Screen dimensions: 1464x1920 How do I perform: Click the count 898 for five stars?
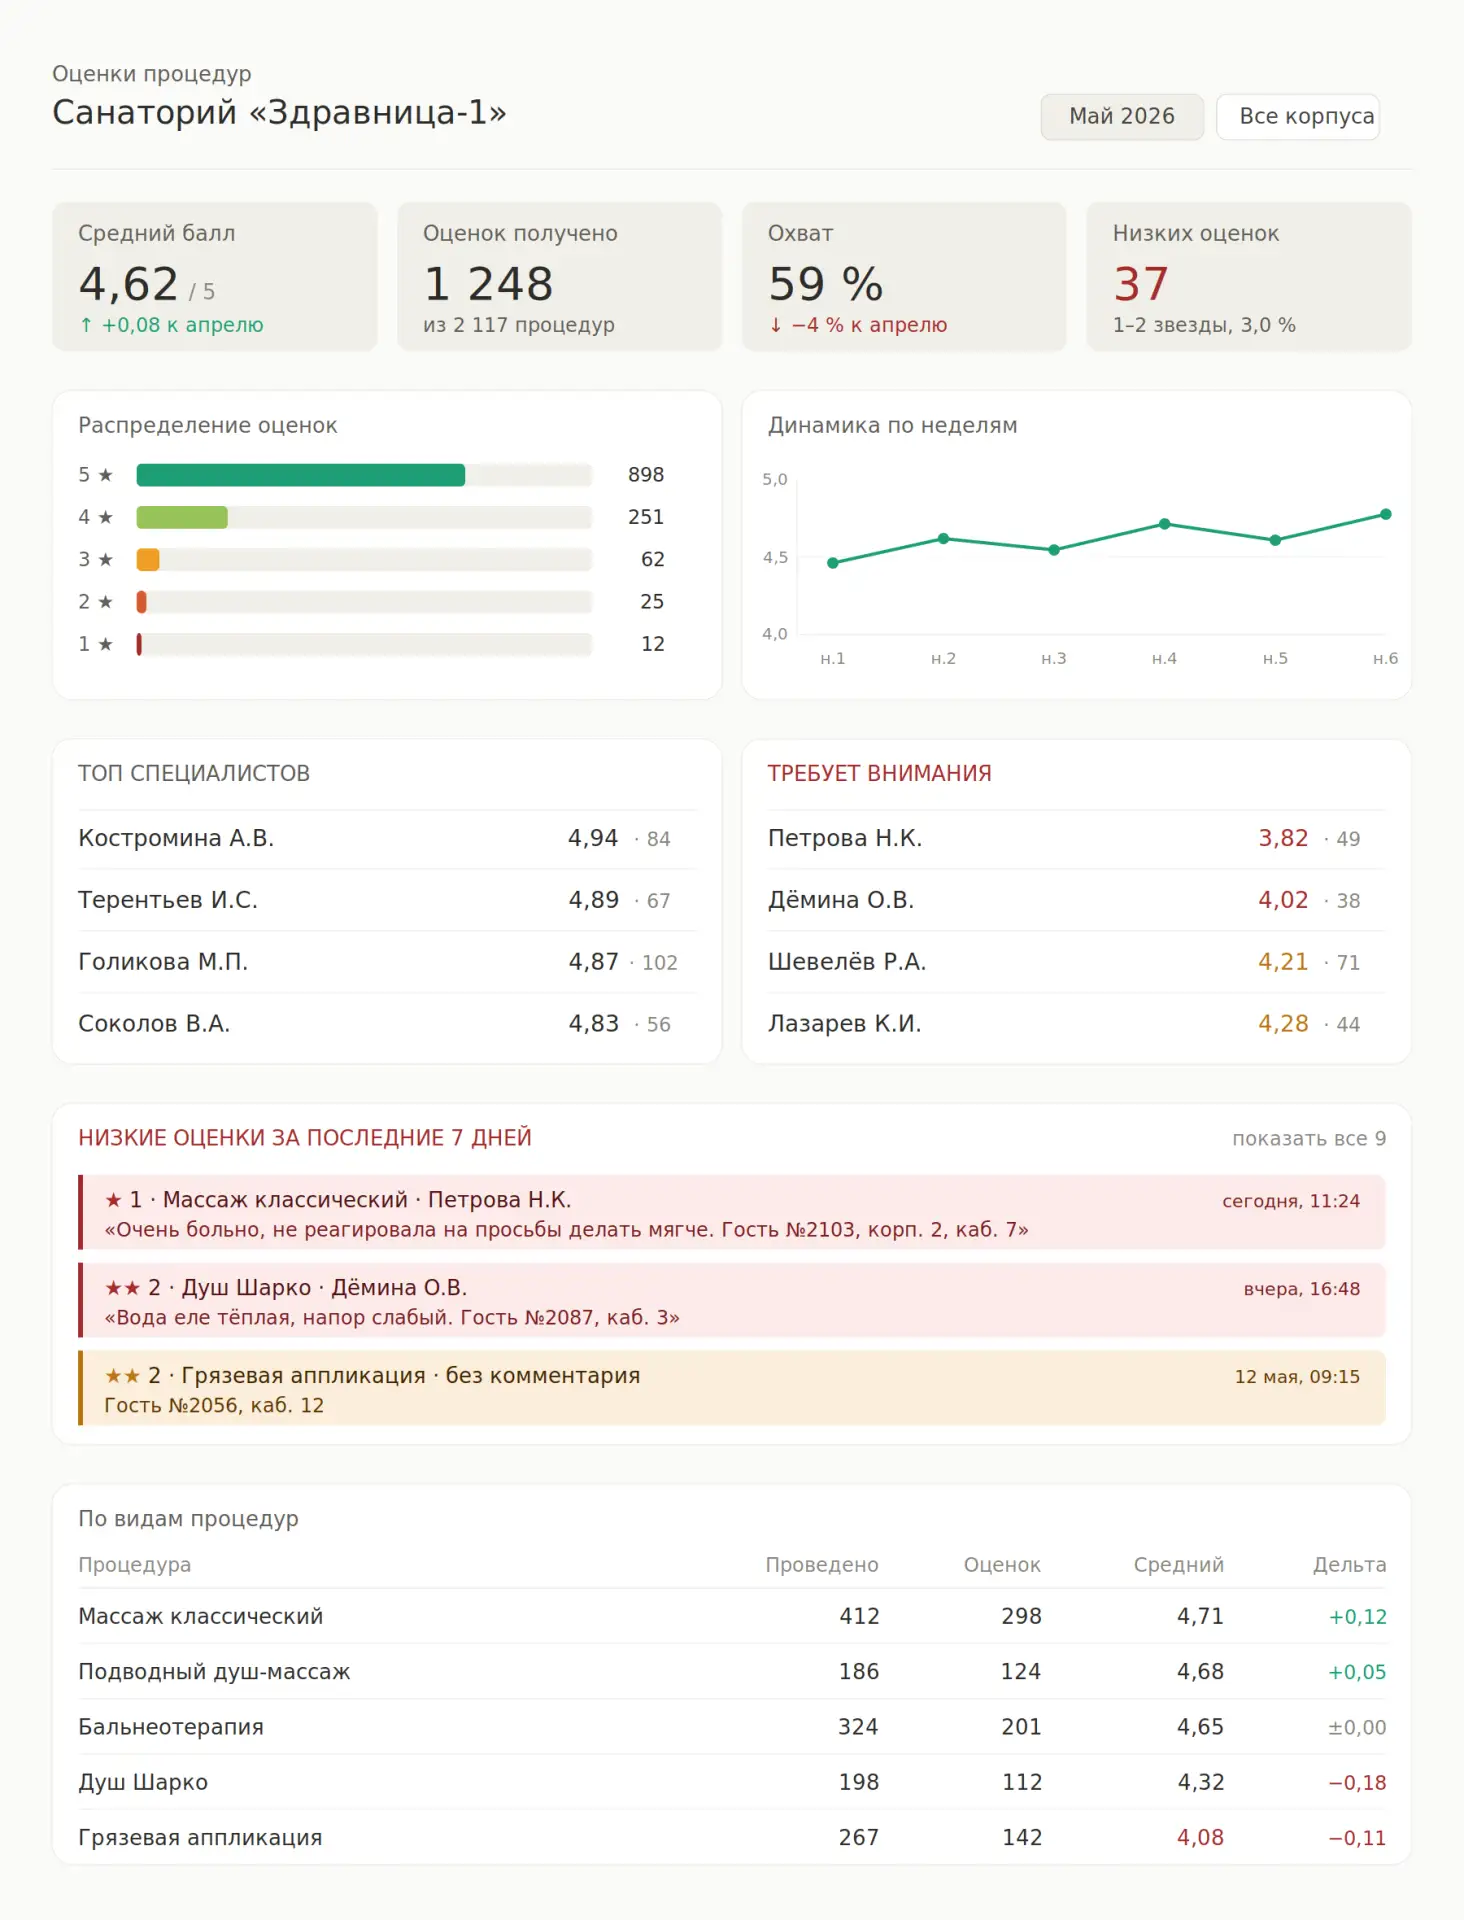(646, 475)
